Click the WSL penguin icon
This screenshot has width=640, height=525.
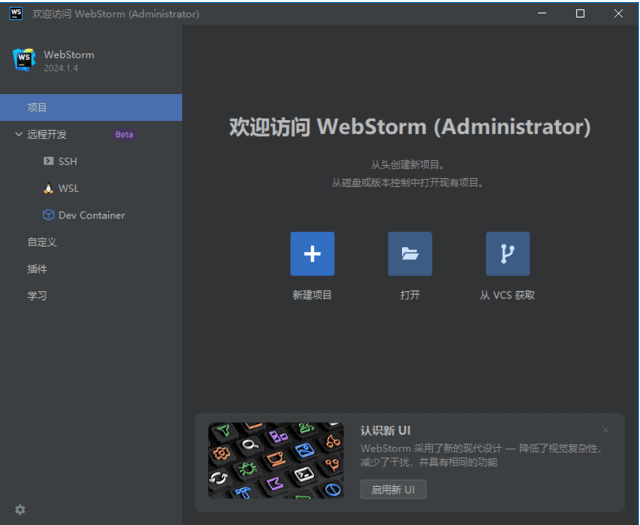pyautogui.click(x=48, y=188)
